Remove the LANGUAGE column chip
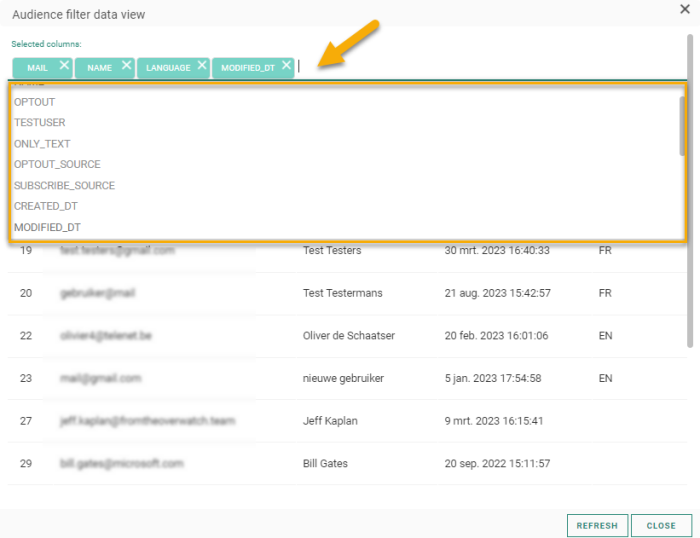This screenshot has height=538, width=700. (x=202, y=65)
